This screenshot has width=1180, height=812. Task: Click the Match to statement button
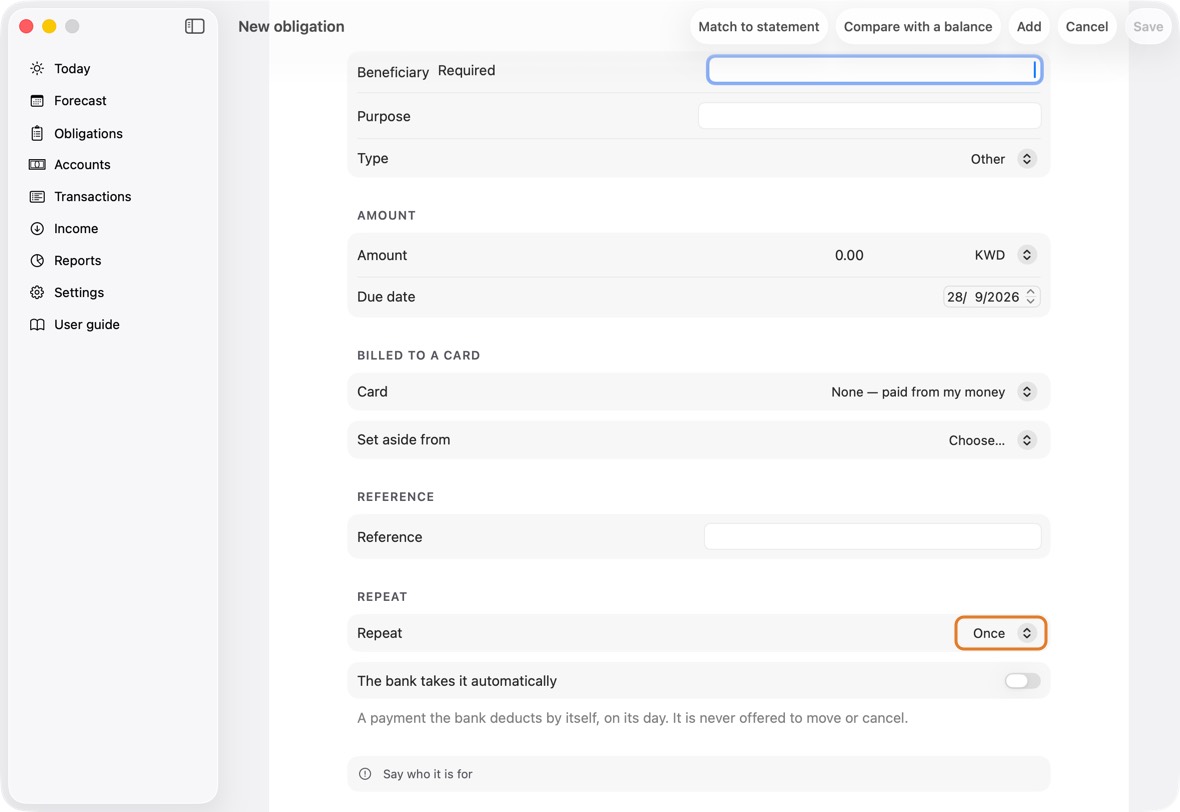pyautogui.click(x=759, y=26)
